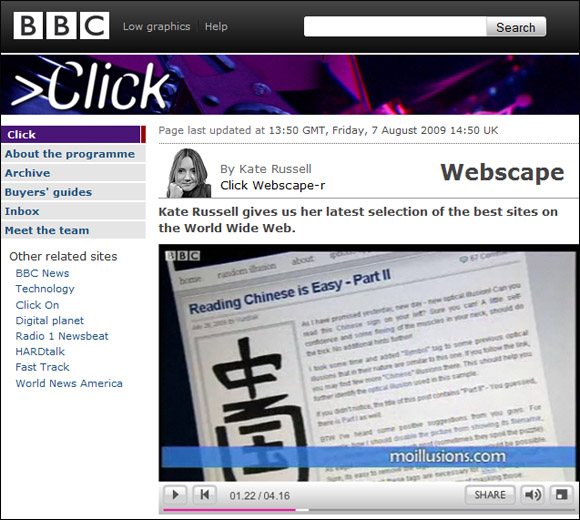The image size is (580, 520).
Task: Open the Click On link
Action: click(37, 305)
